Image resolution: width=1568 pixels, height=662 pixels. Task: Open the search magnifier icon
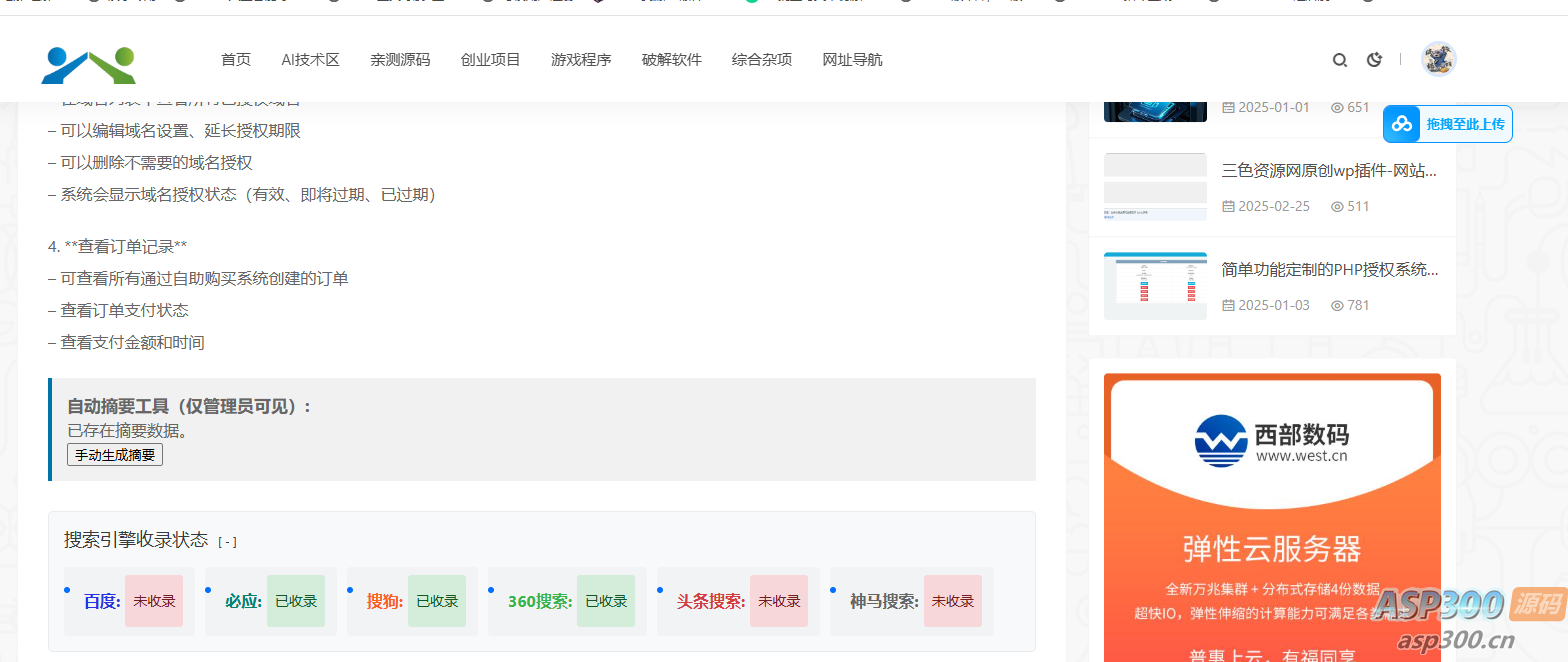1339,60
